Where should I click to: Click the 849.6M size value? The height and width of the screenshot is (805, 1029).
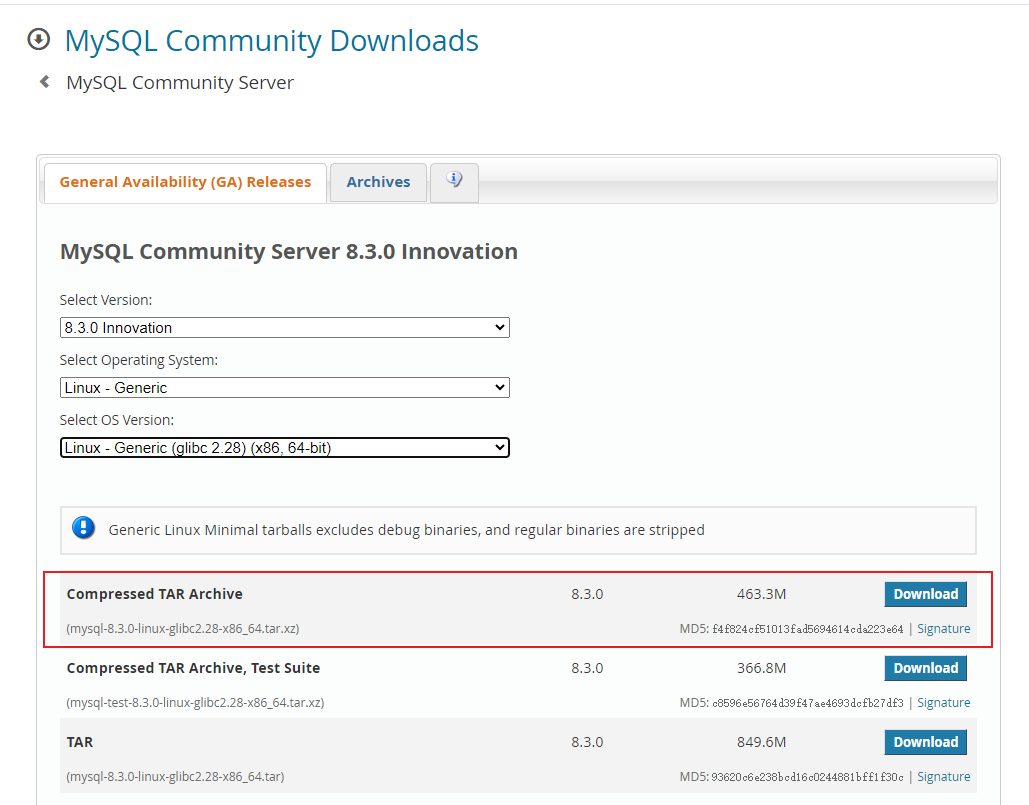pos(761,742)
